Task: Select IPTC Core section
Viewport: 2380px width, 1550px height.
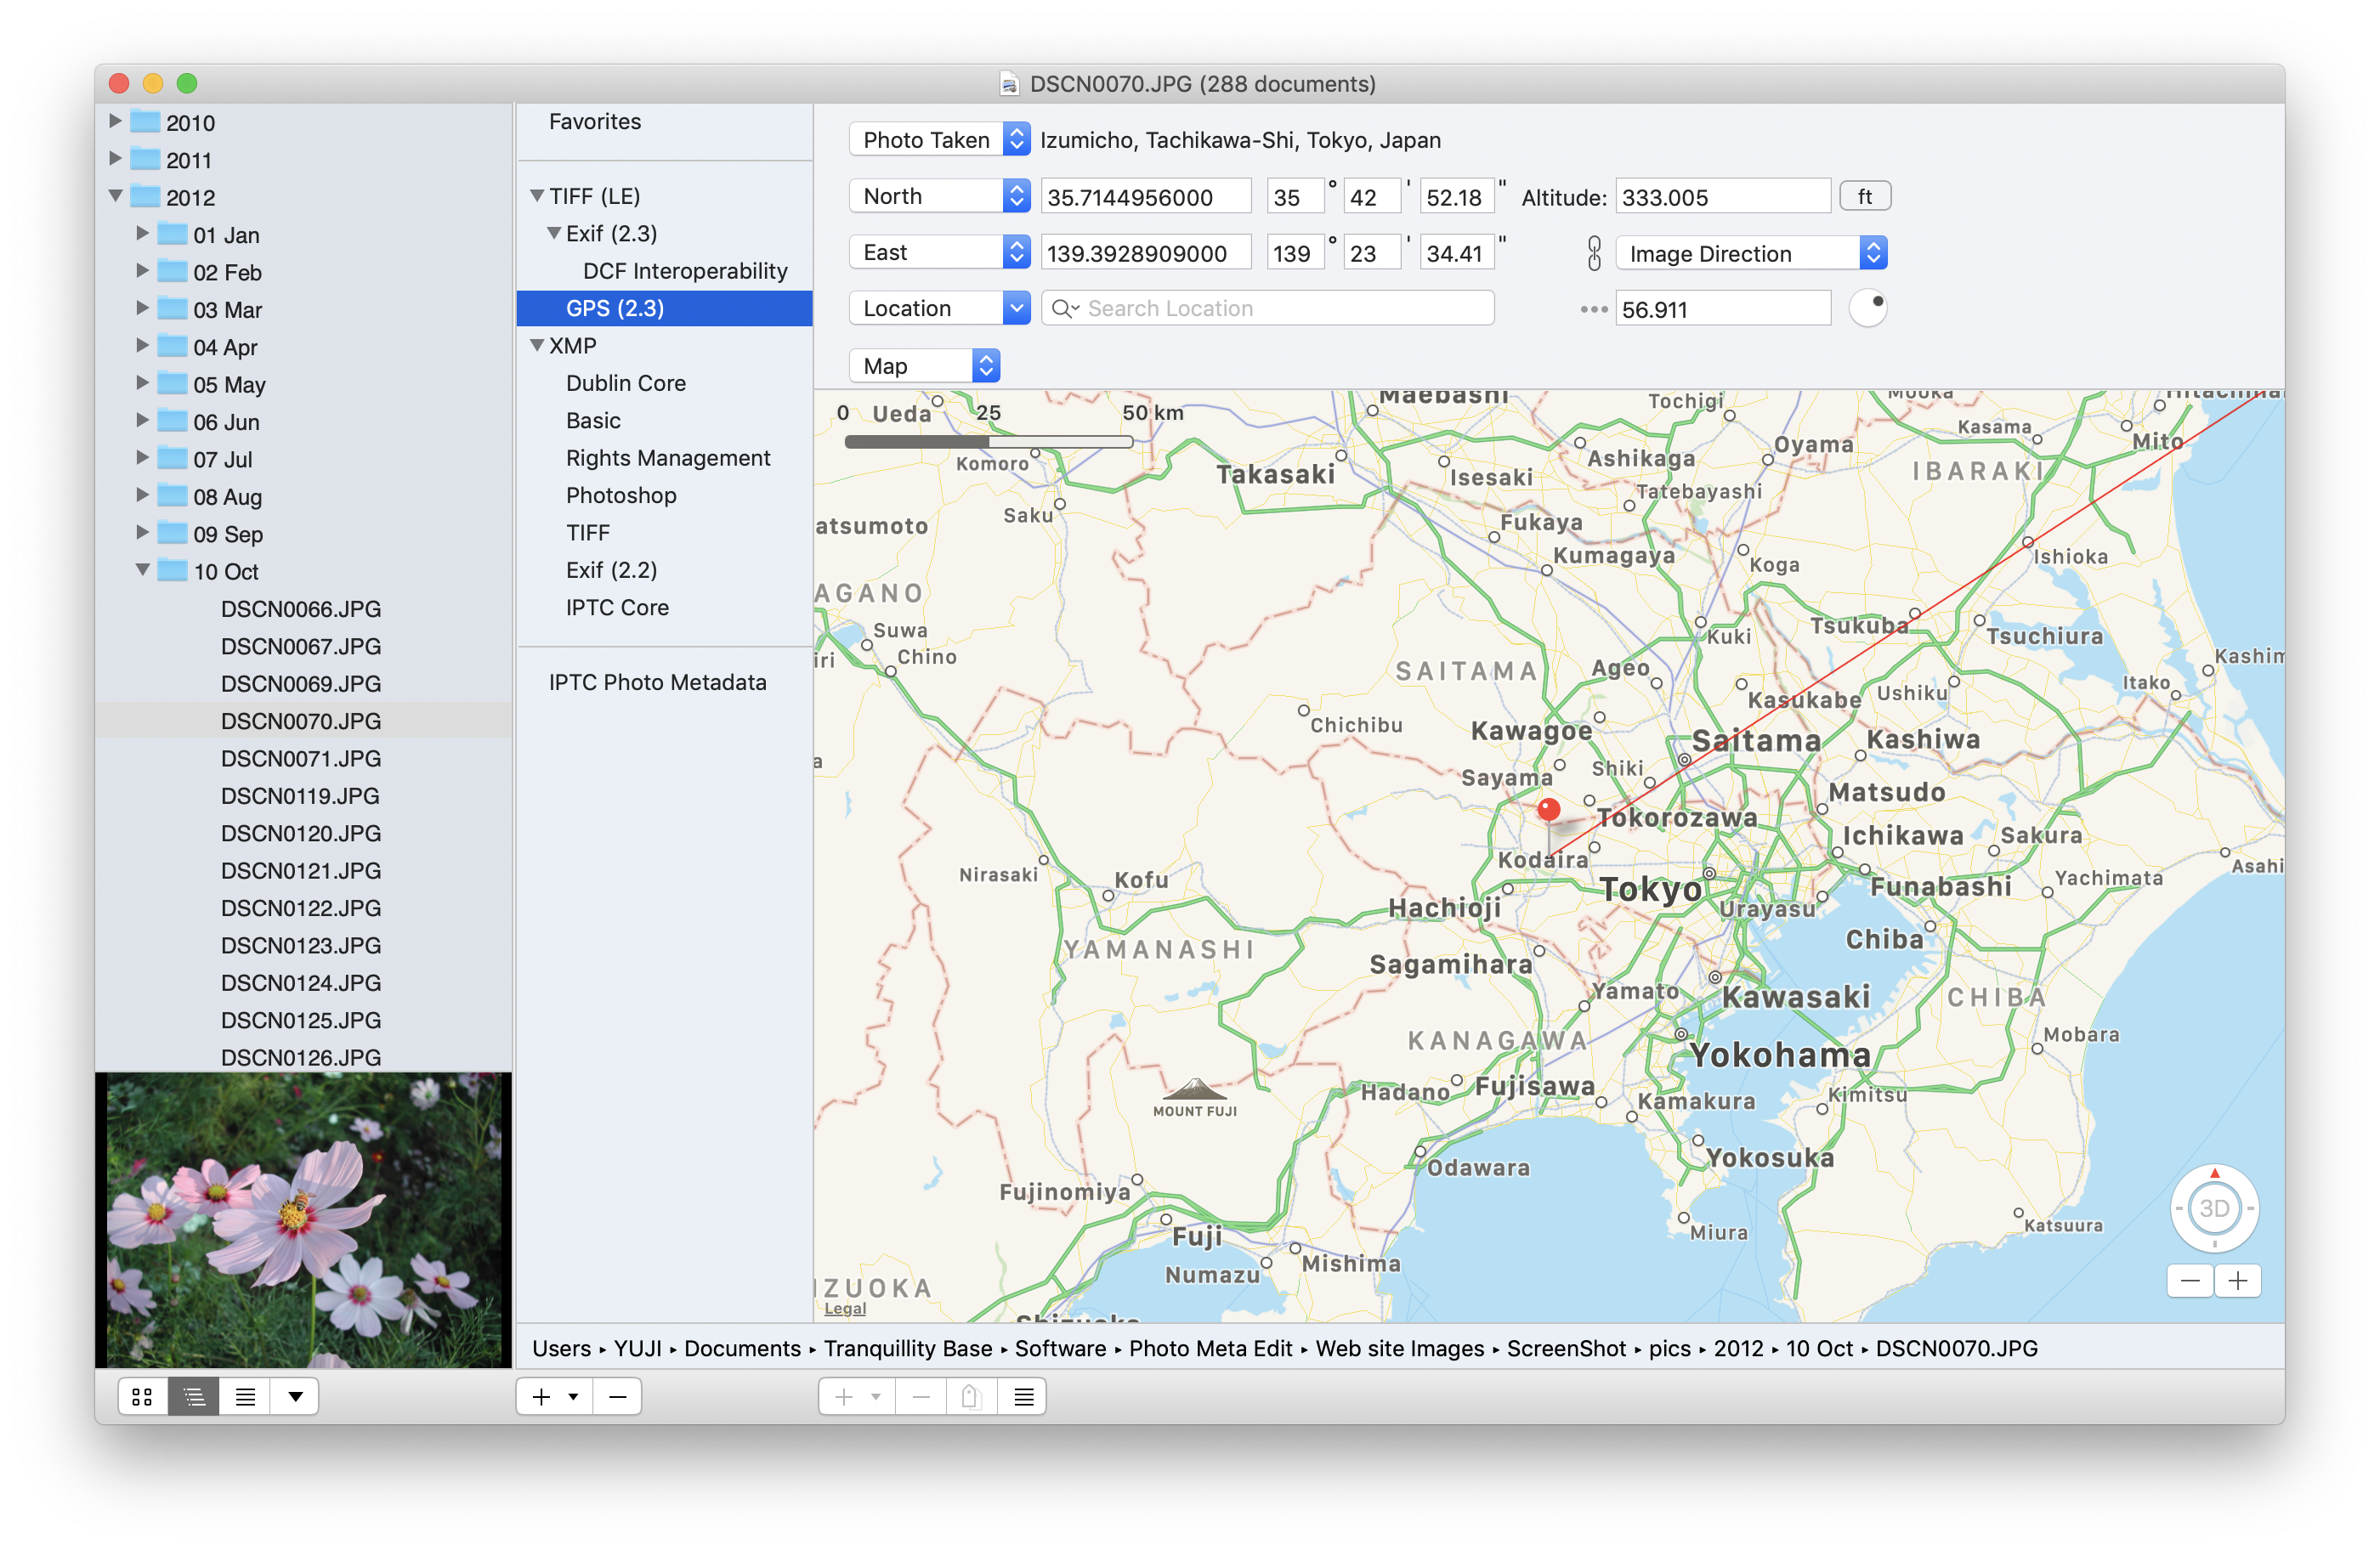Action: pos(617,607)
